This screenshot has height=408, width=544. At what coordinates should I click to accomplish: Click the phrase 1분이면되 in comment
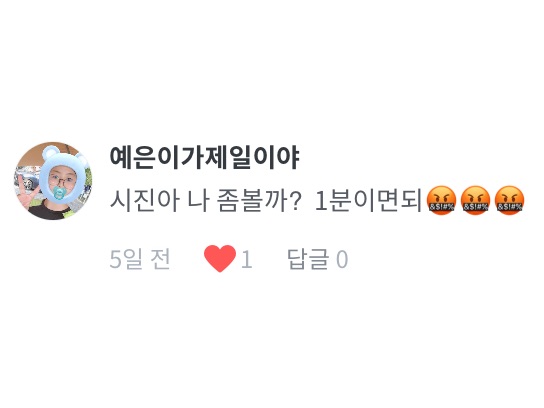point(368,201)
